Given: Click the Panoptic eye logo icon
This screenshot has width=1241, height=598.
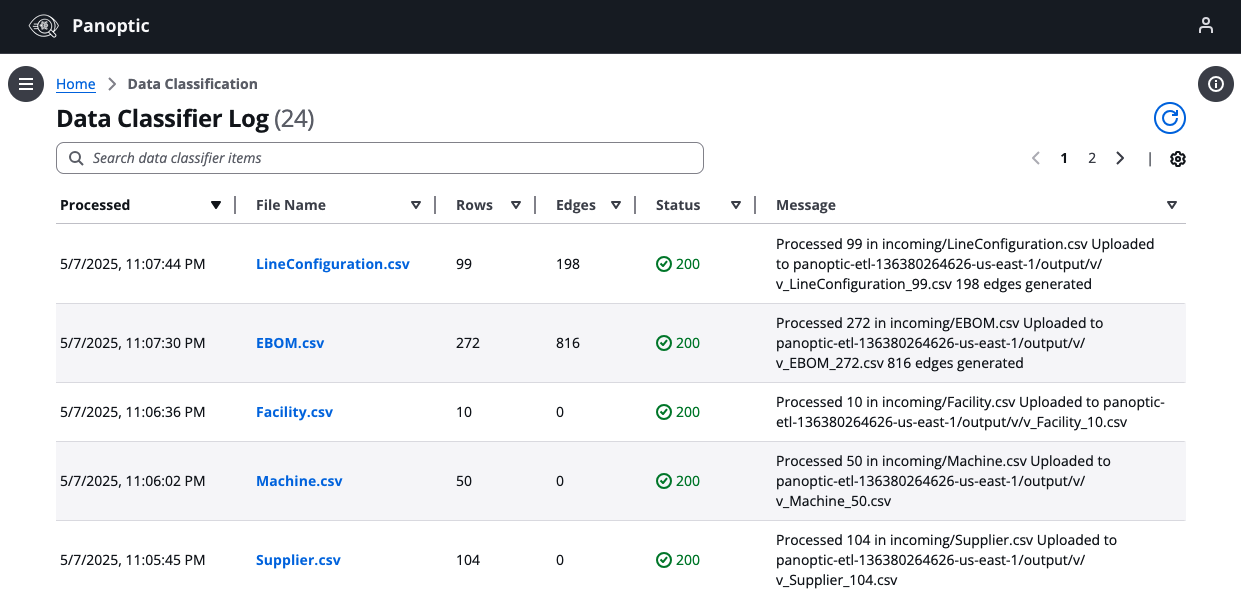Looking at the screenshot, I should point(45,26).
